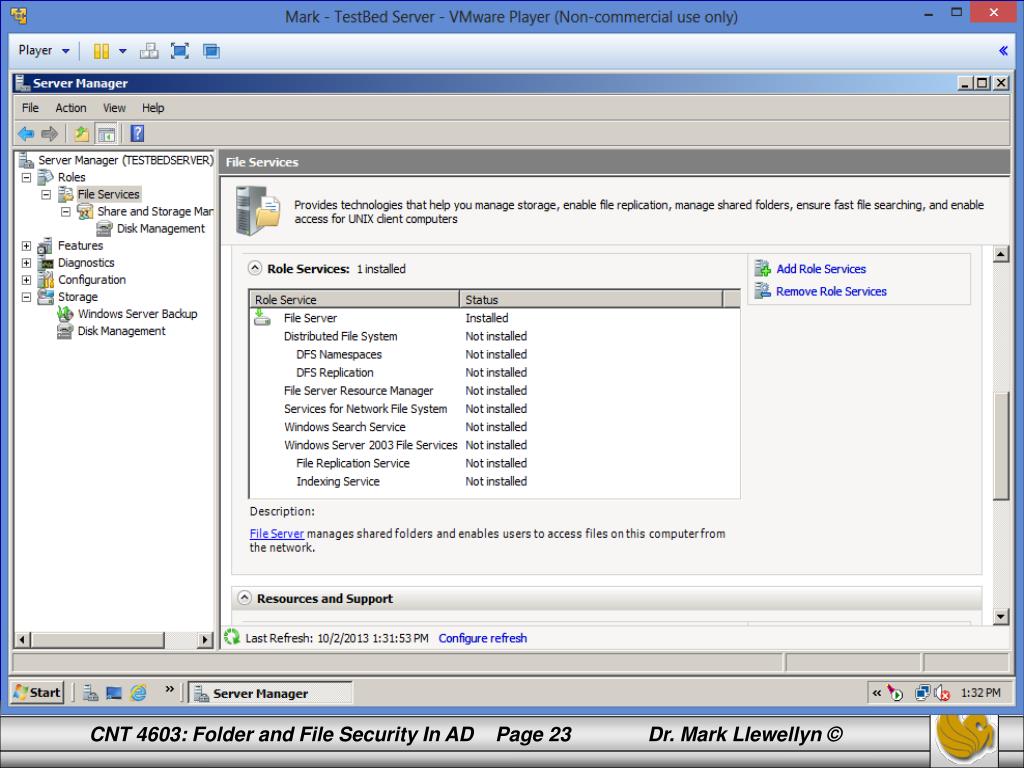Click the Show Desktop quick launch icon
Viewport: 1024px width, 768px height.
pyautogui.click(x=114, y=693)
